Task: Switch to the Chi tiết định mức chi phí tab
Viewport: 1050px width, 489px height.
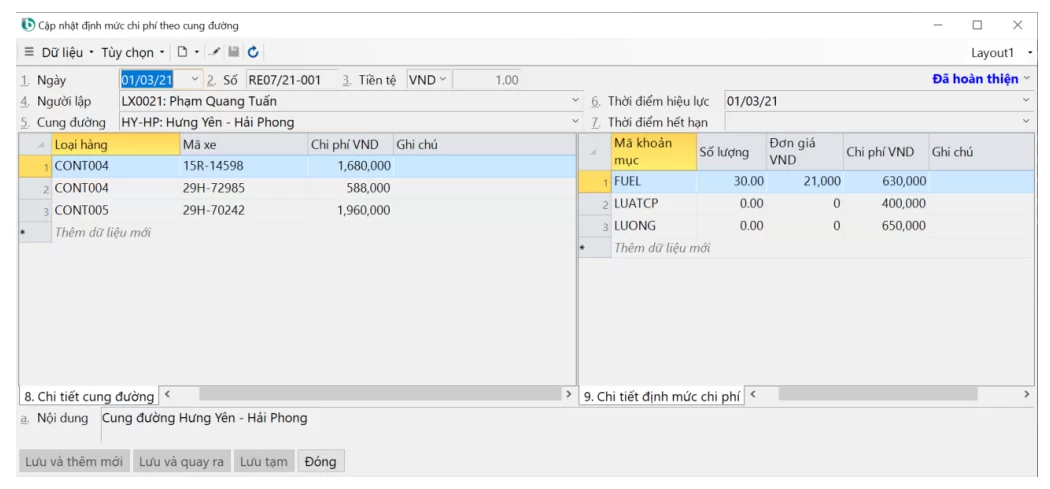Action: click(x=662, y=397)
